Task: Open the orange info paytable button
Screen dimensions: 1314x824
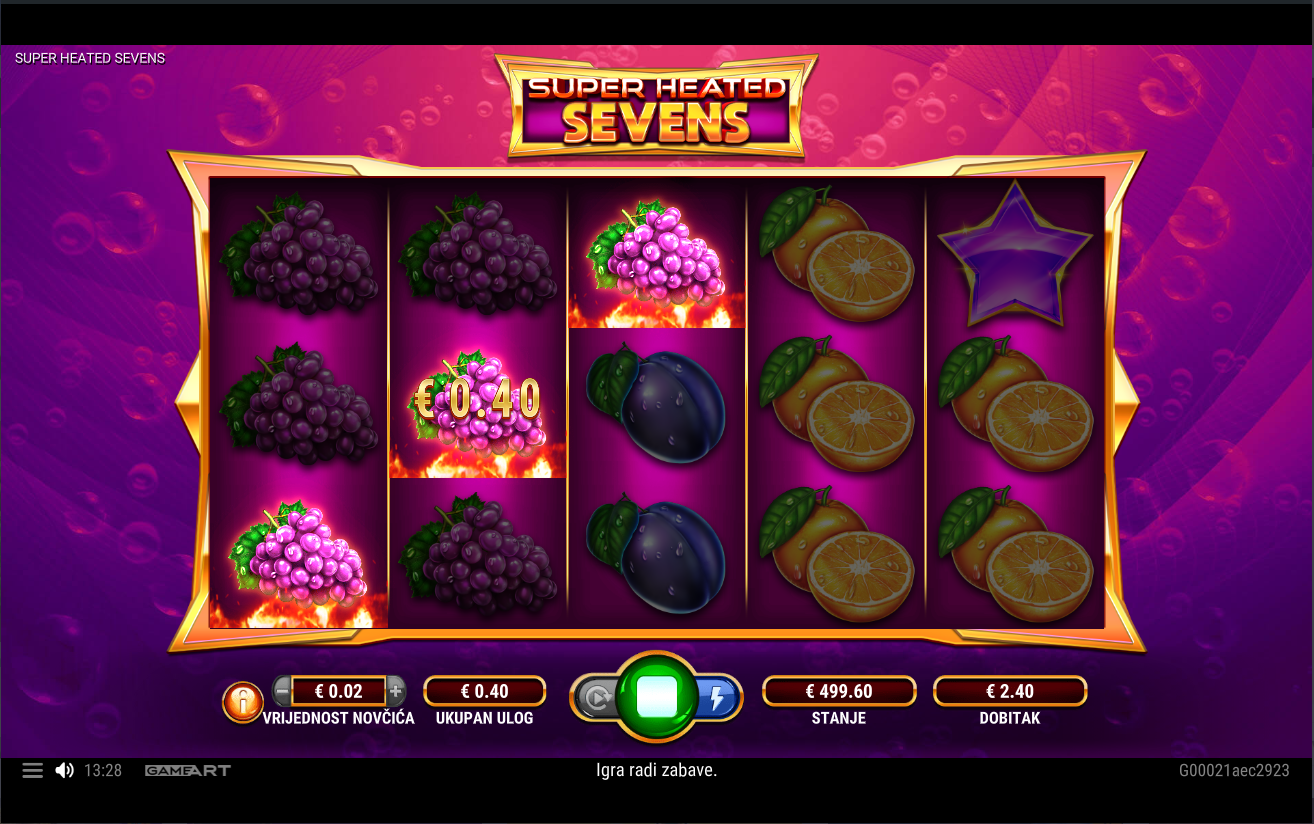Action: [x=242, y=701]
